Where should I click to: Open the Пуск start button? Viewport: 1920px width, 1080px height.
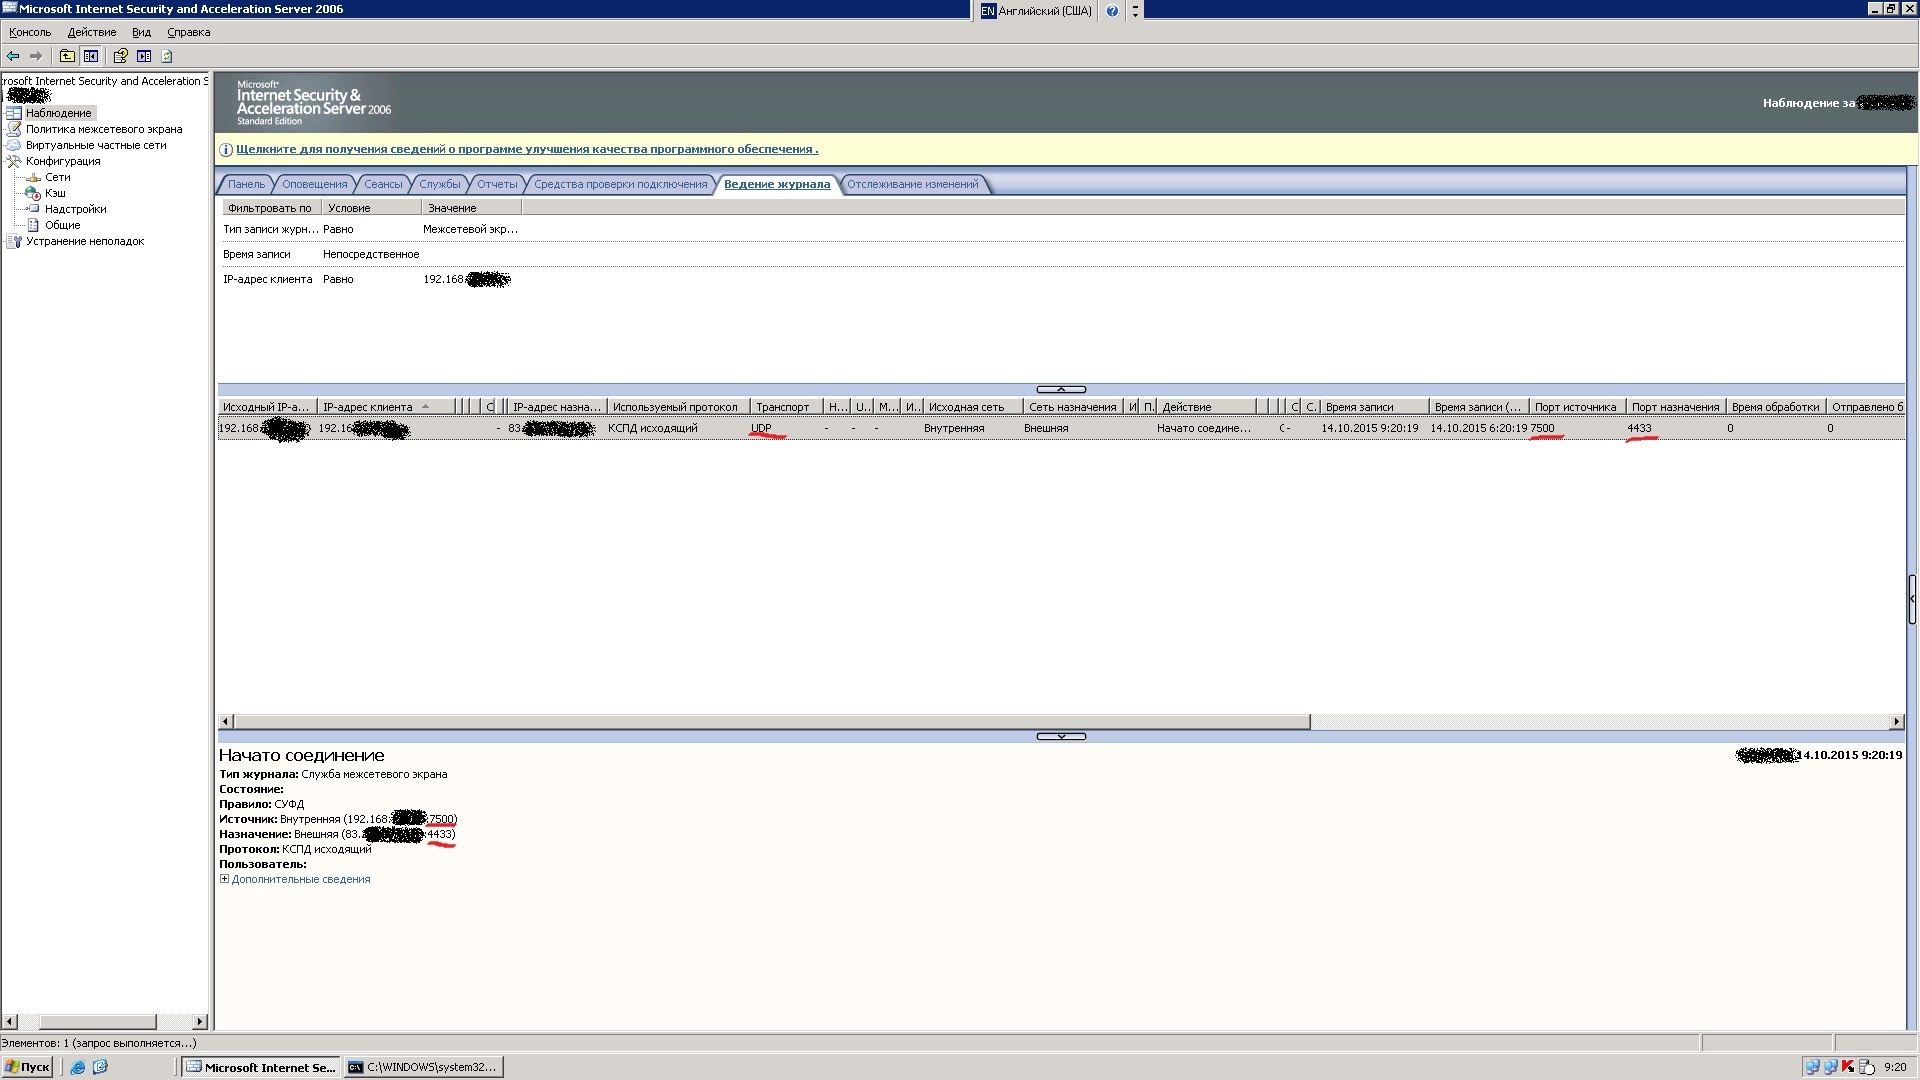coord(27,1067)
